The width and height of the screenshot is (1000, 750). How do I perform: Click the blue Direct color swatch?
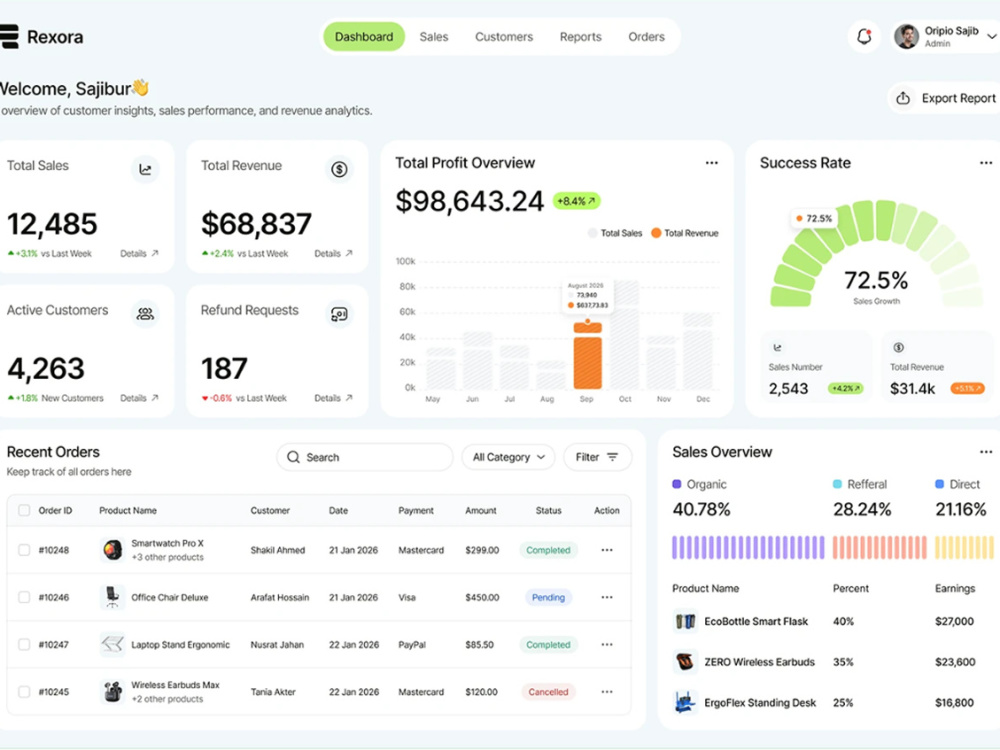coord(939,484)
